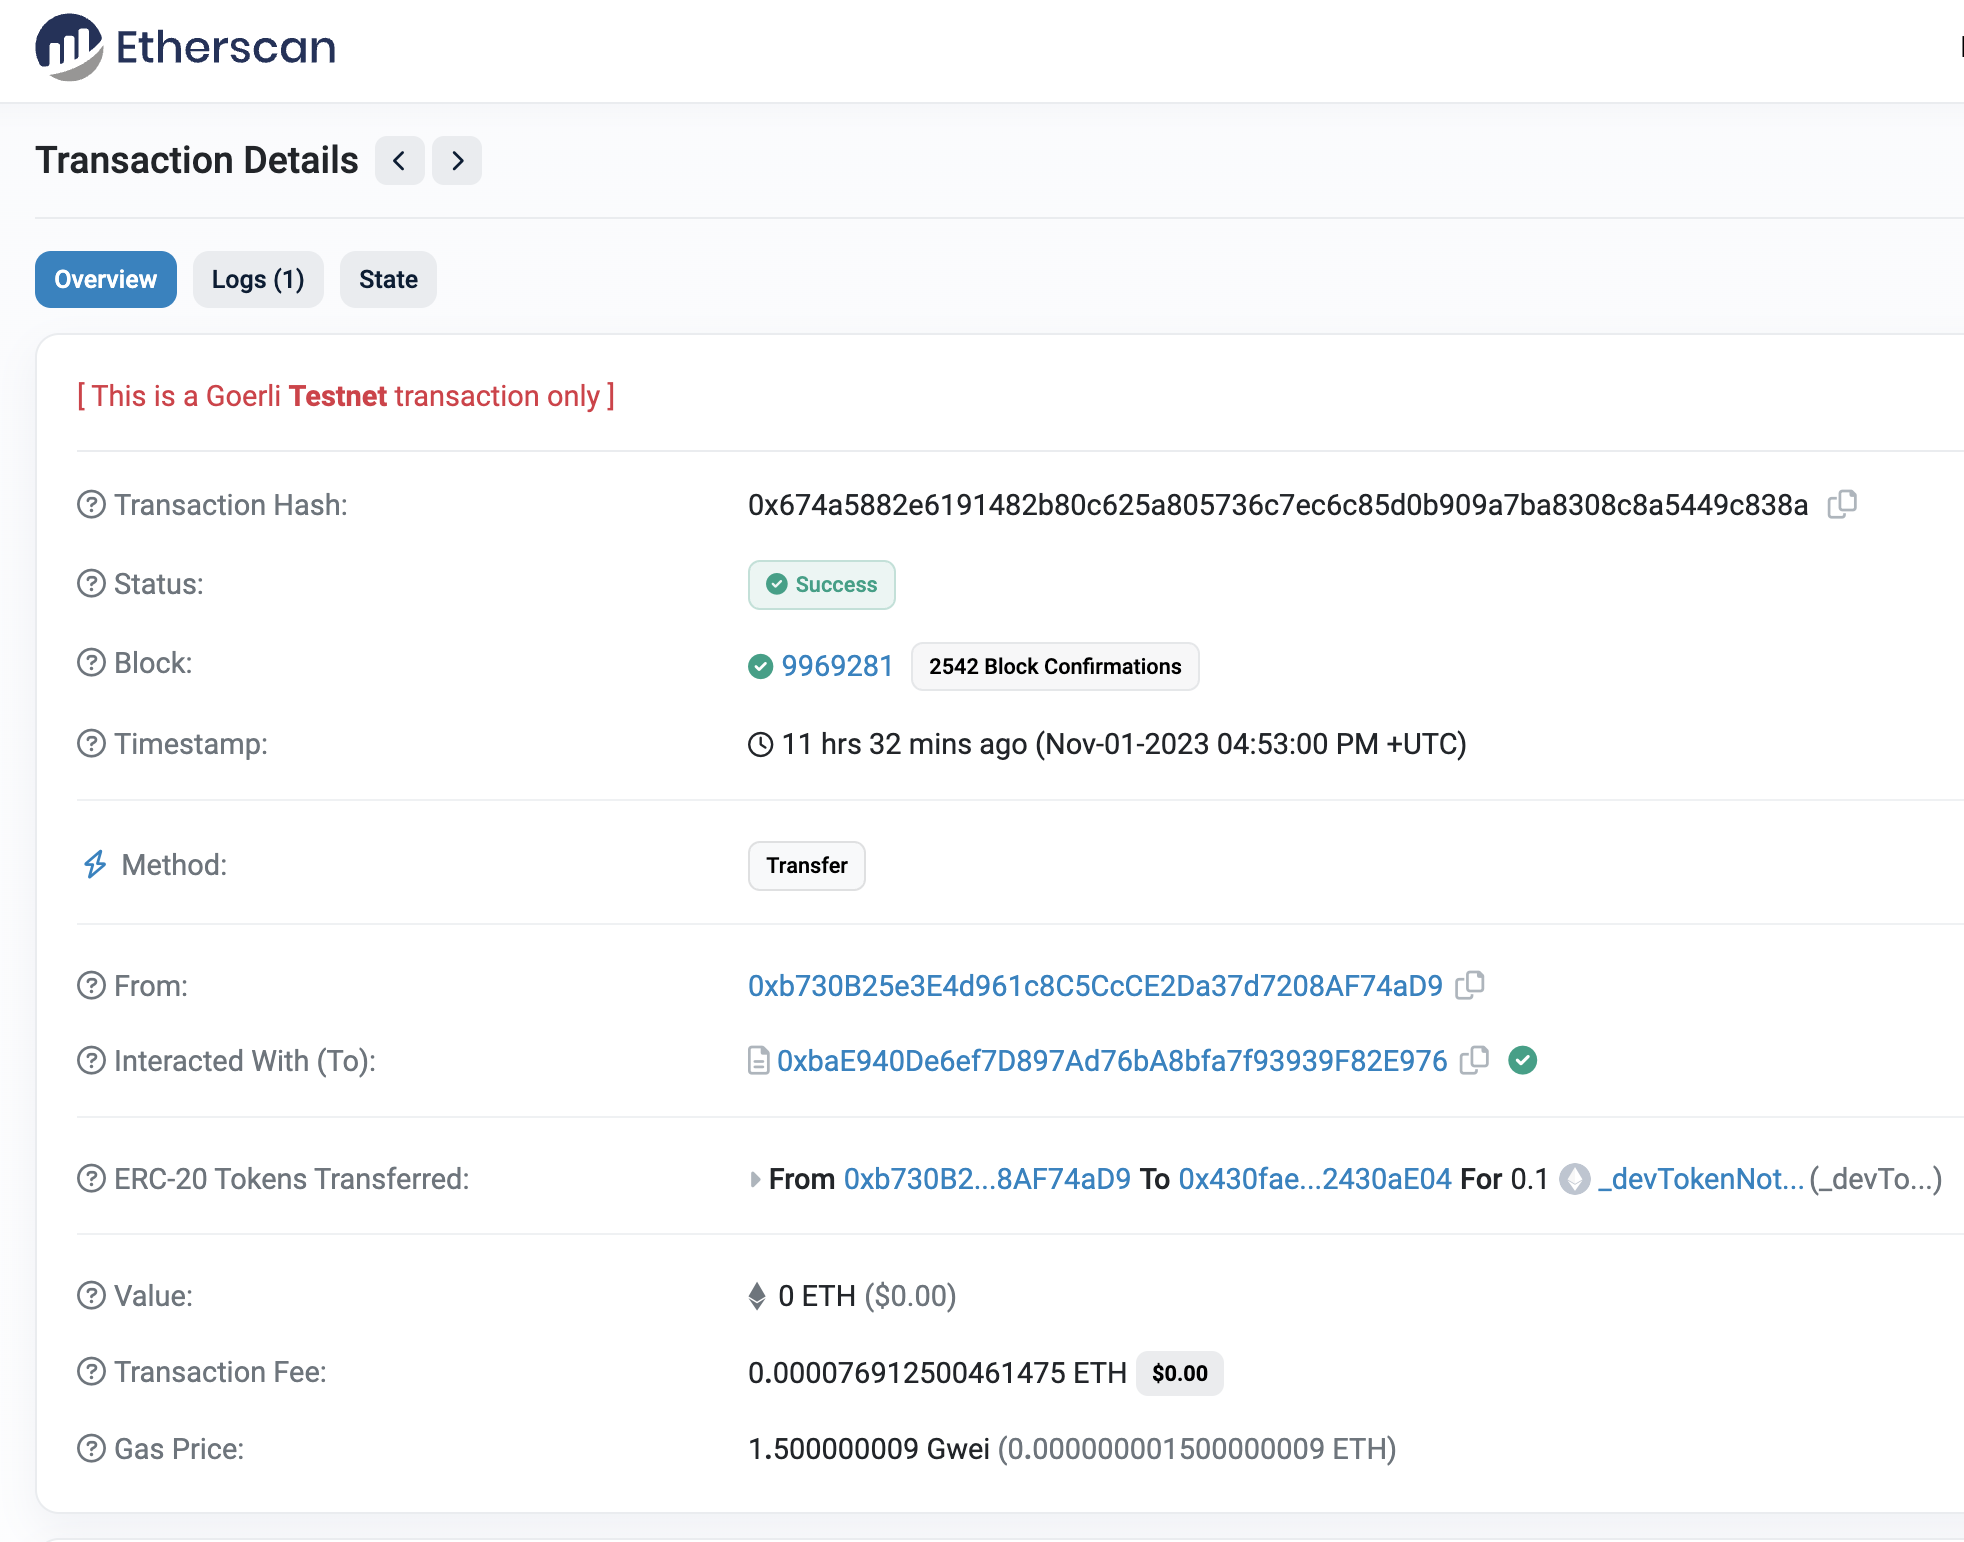Select the Overview tab
Viewport: 1964px width, 1542px height.
click(x=105, y=280)
